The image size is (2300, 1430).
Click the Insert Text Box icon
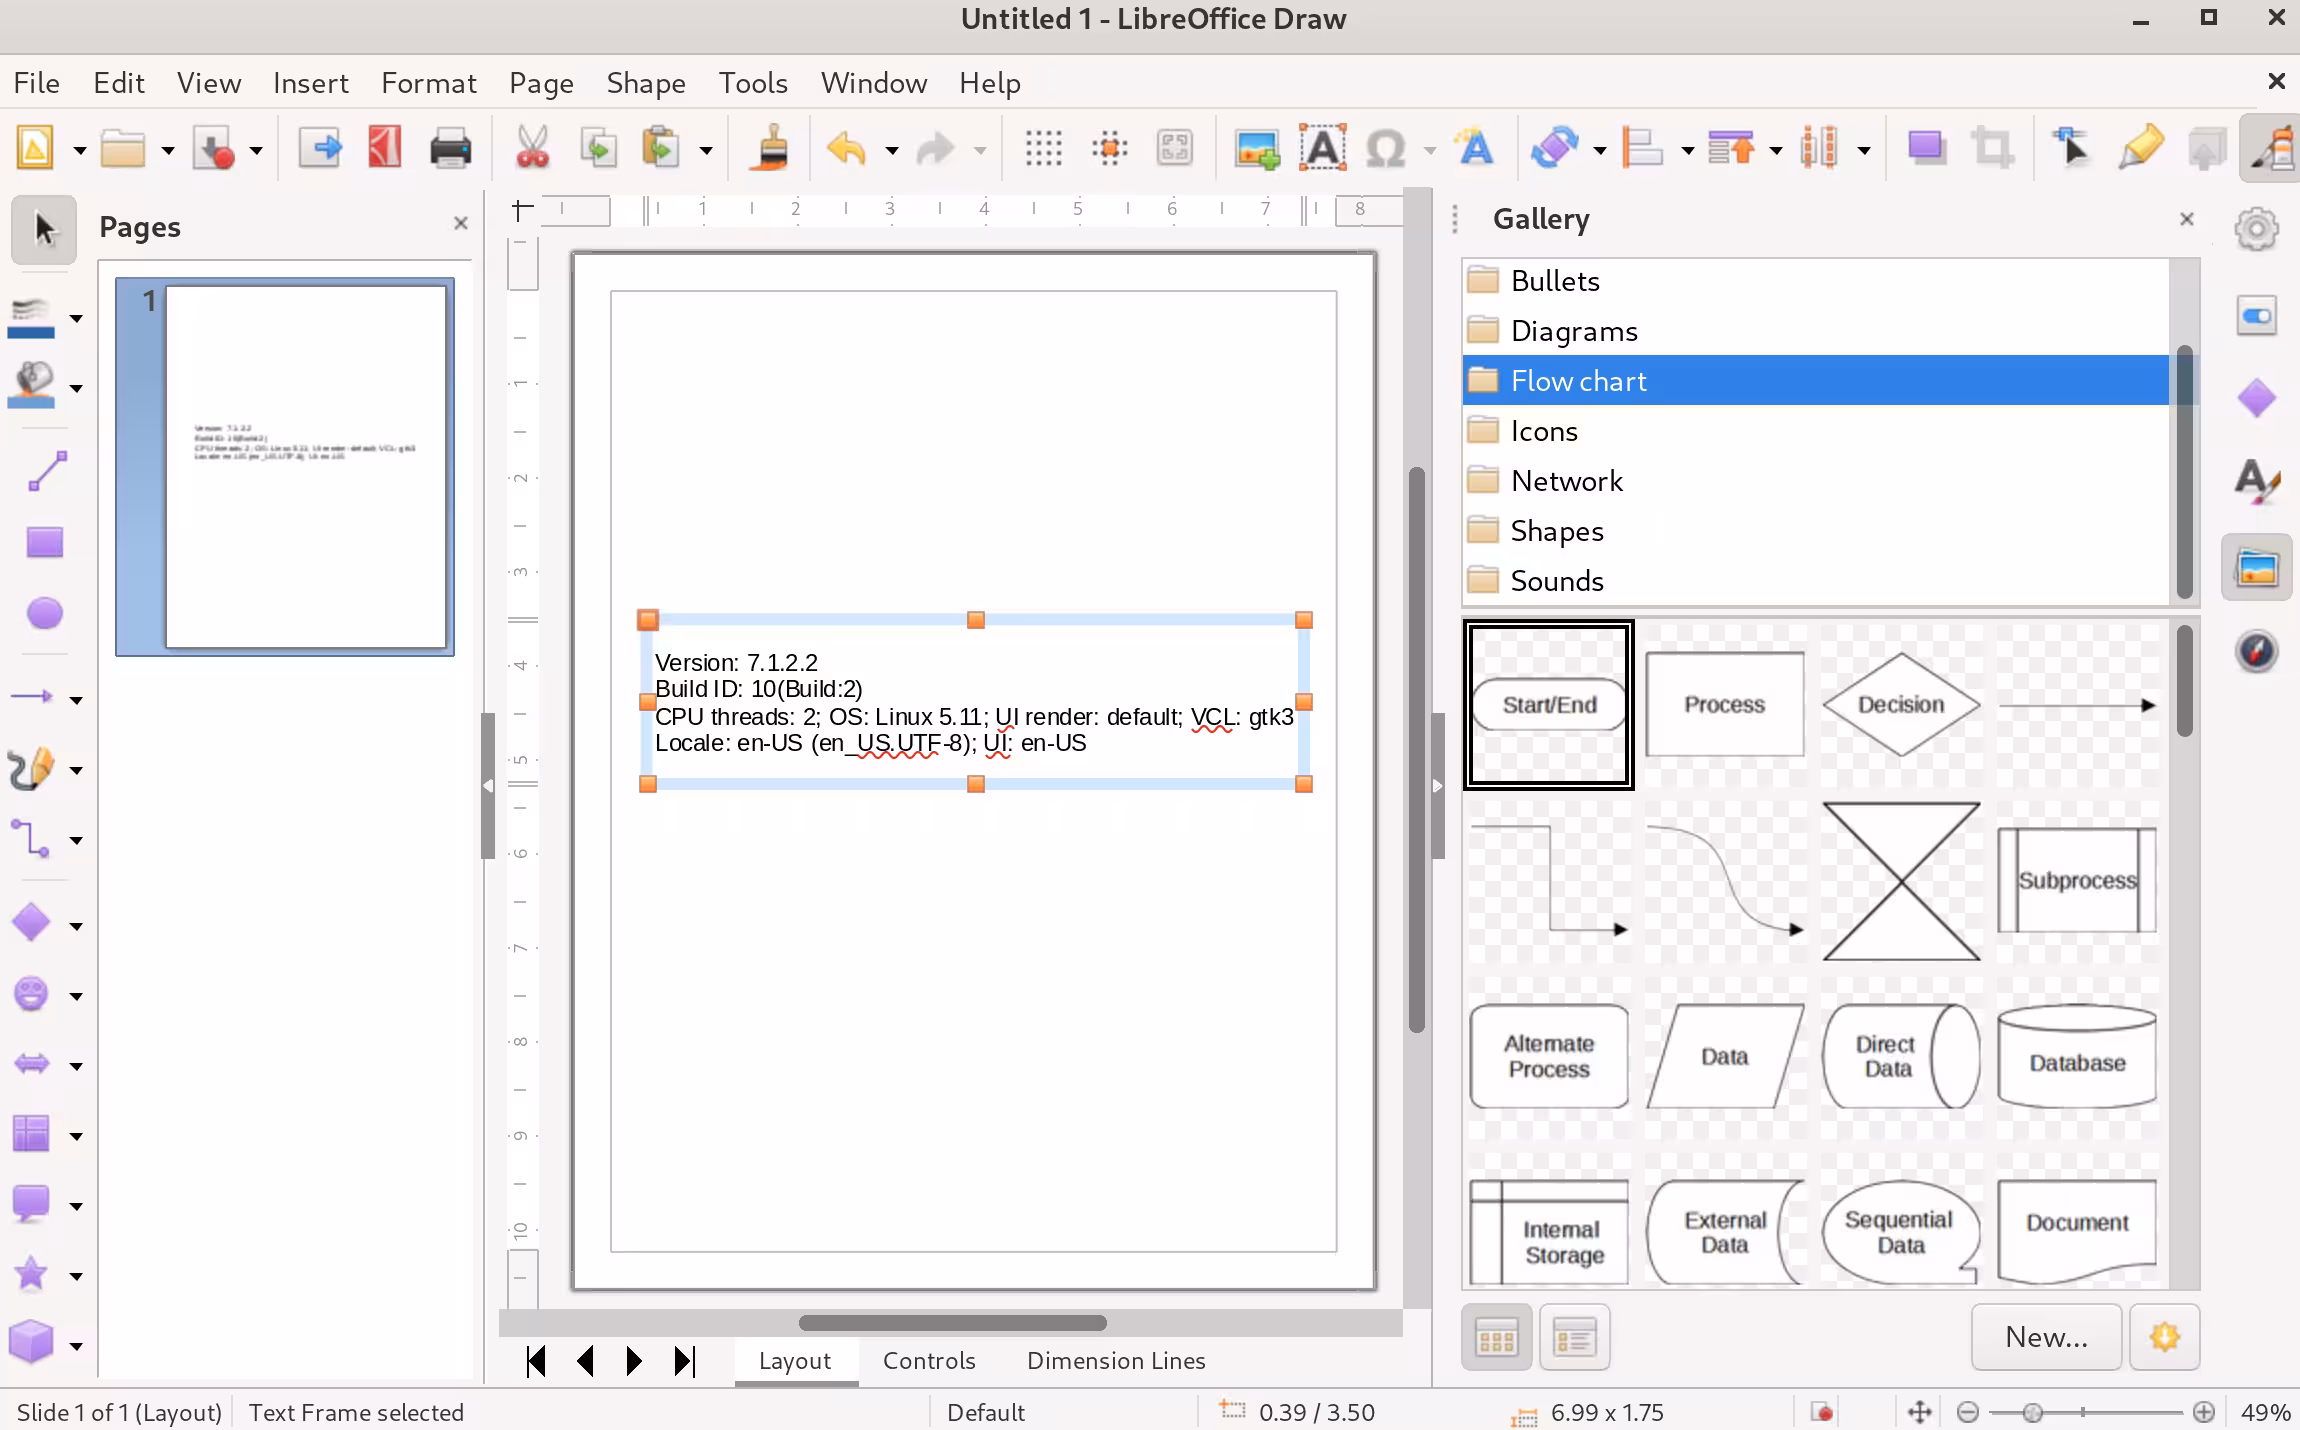tap(1322, 149)
